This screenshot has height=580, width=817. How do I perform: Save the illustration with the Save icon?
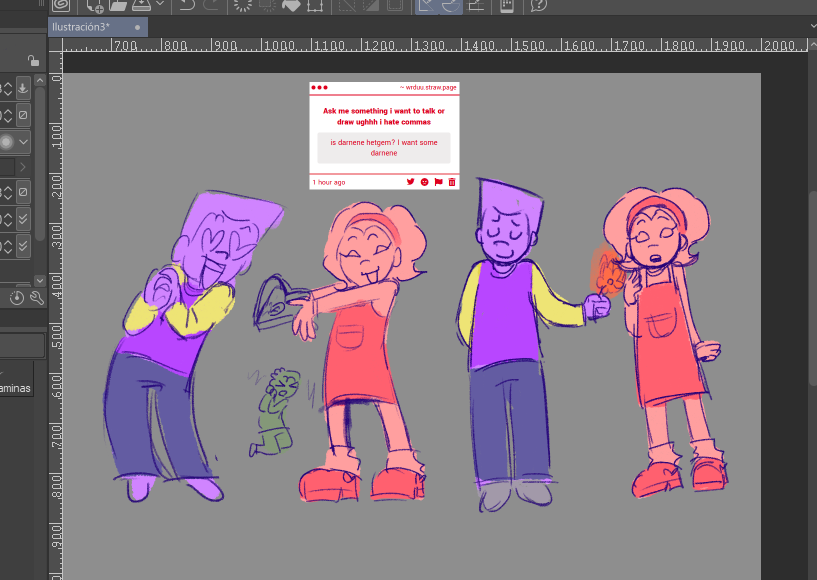pyautogui.click(x=142, y=5)
